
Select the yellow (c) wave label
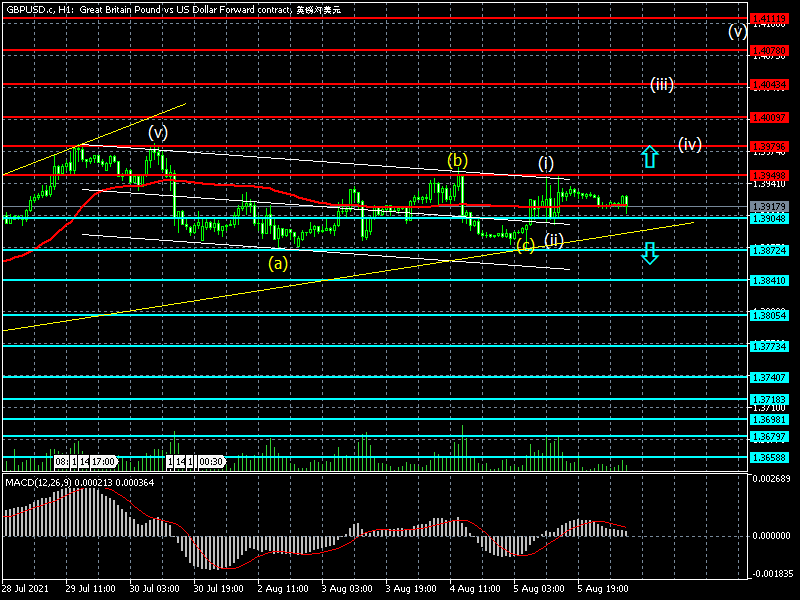tap(526, 245)
